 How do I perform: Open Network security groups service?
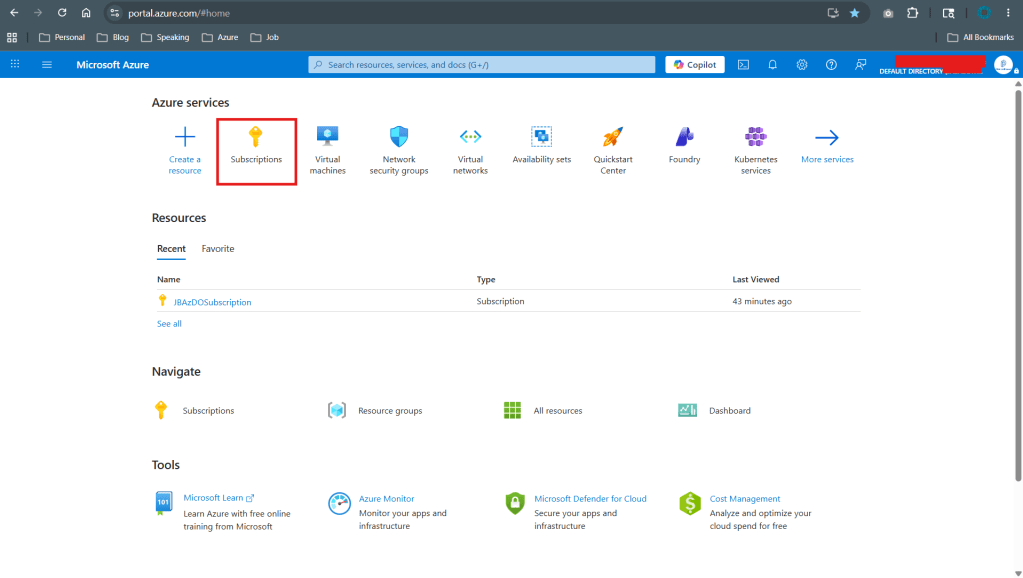[399, 151]
